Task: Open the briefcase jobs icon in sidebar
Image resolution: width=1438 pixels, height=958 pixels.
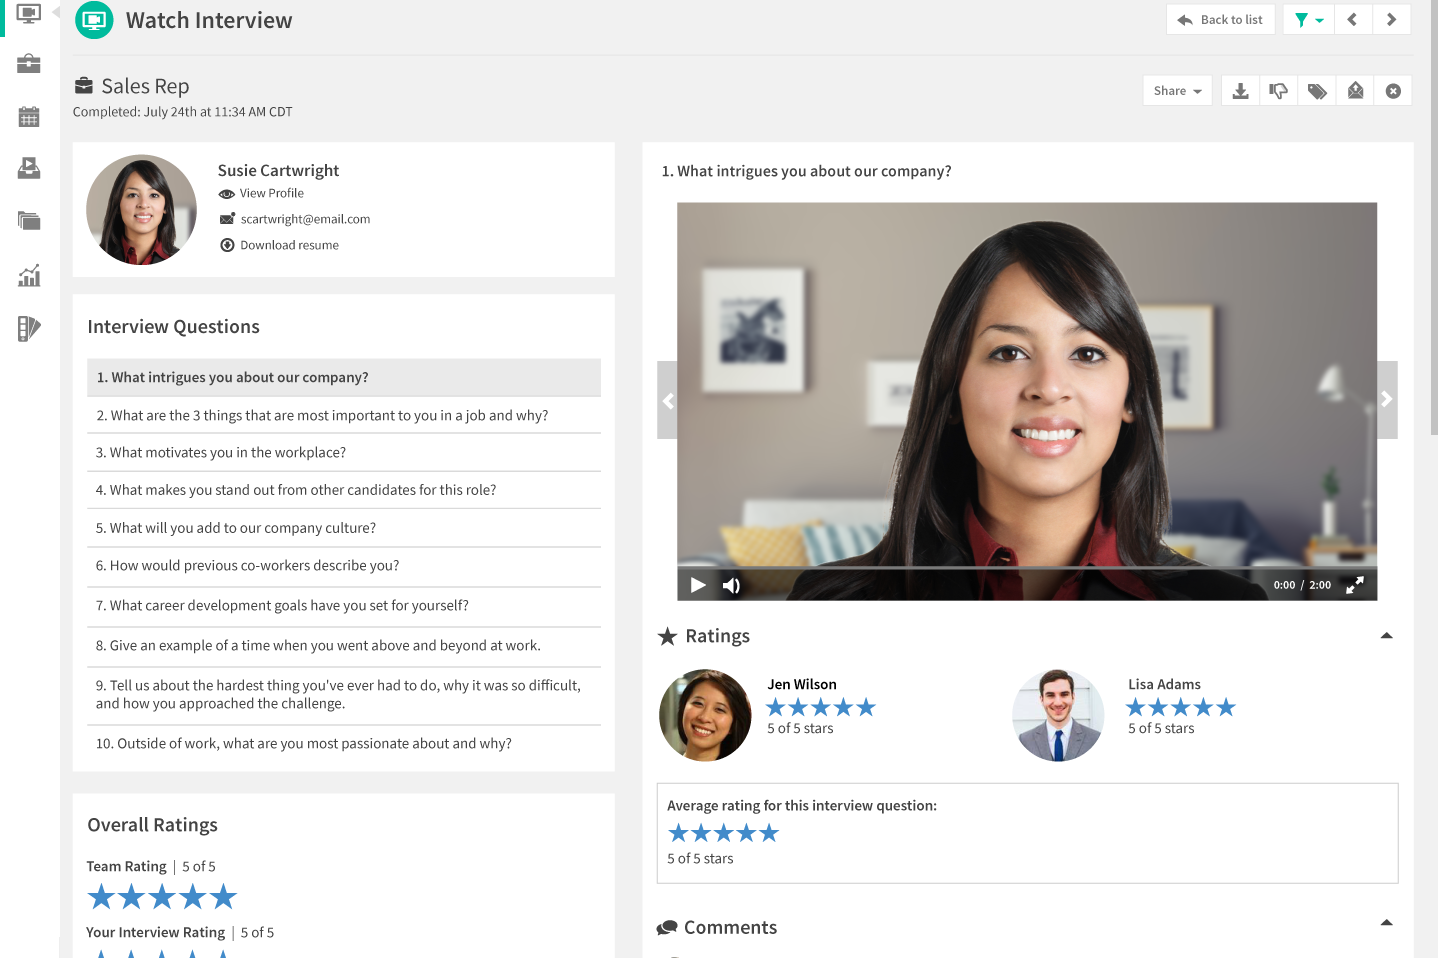Action: [x=29, y=64]
